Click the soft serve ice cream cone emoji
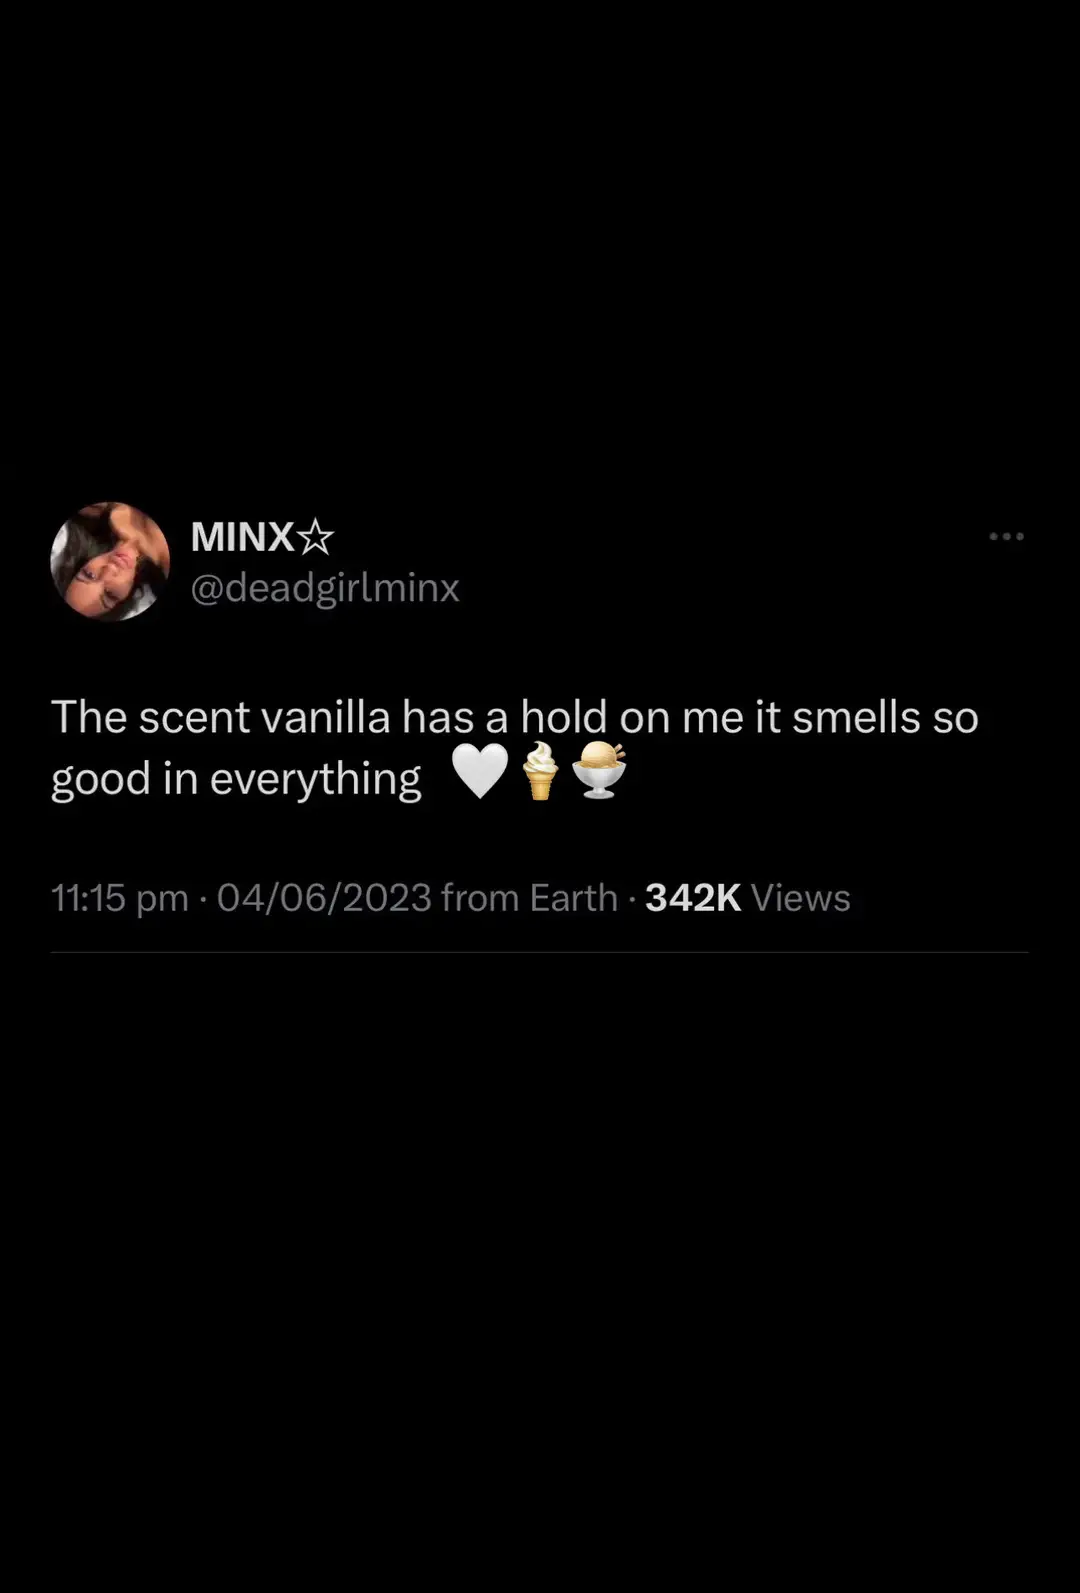 541,771
